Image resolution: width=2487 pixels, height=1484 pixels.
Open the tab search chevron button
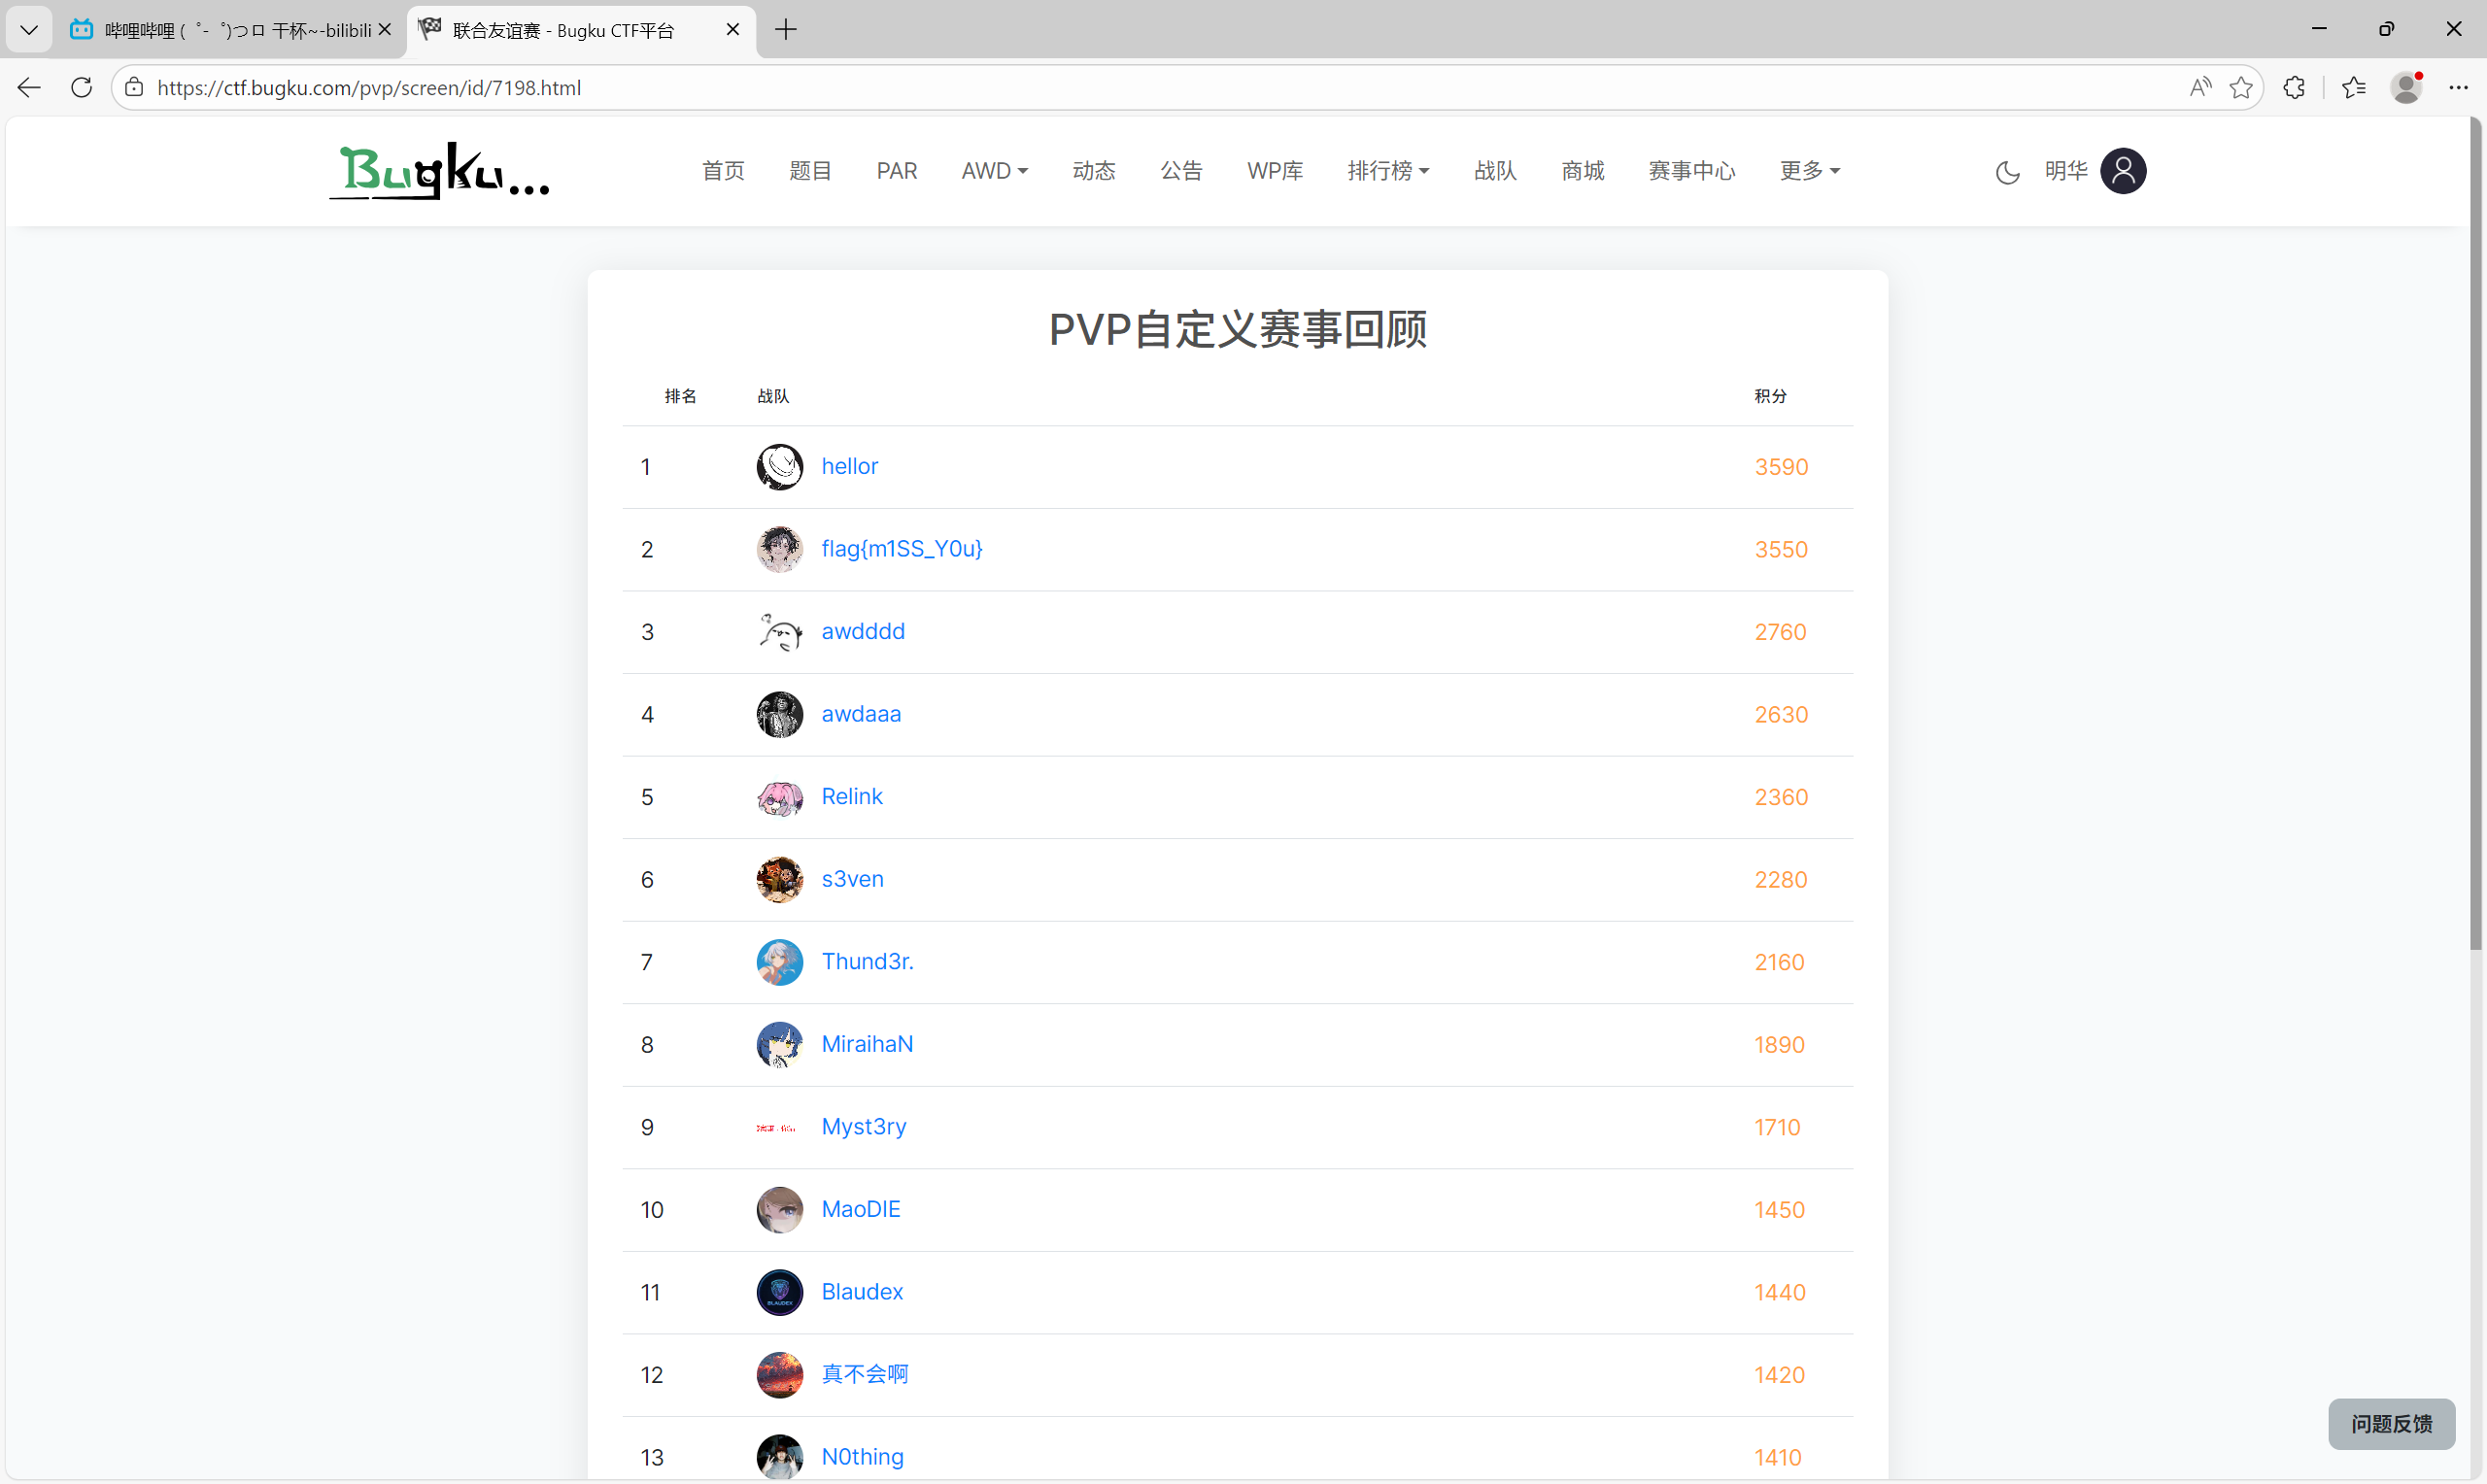[29, 30]
